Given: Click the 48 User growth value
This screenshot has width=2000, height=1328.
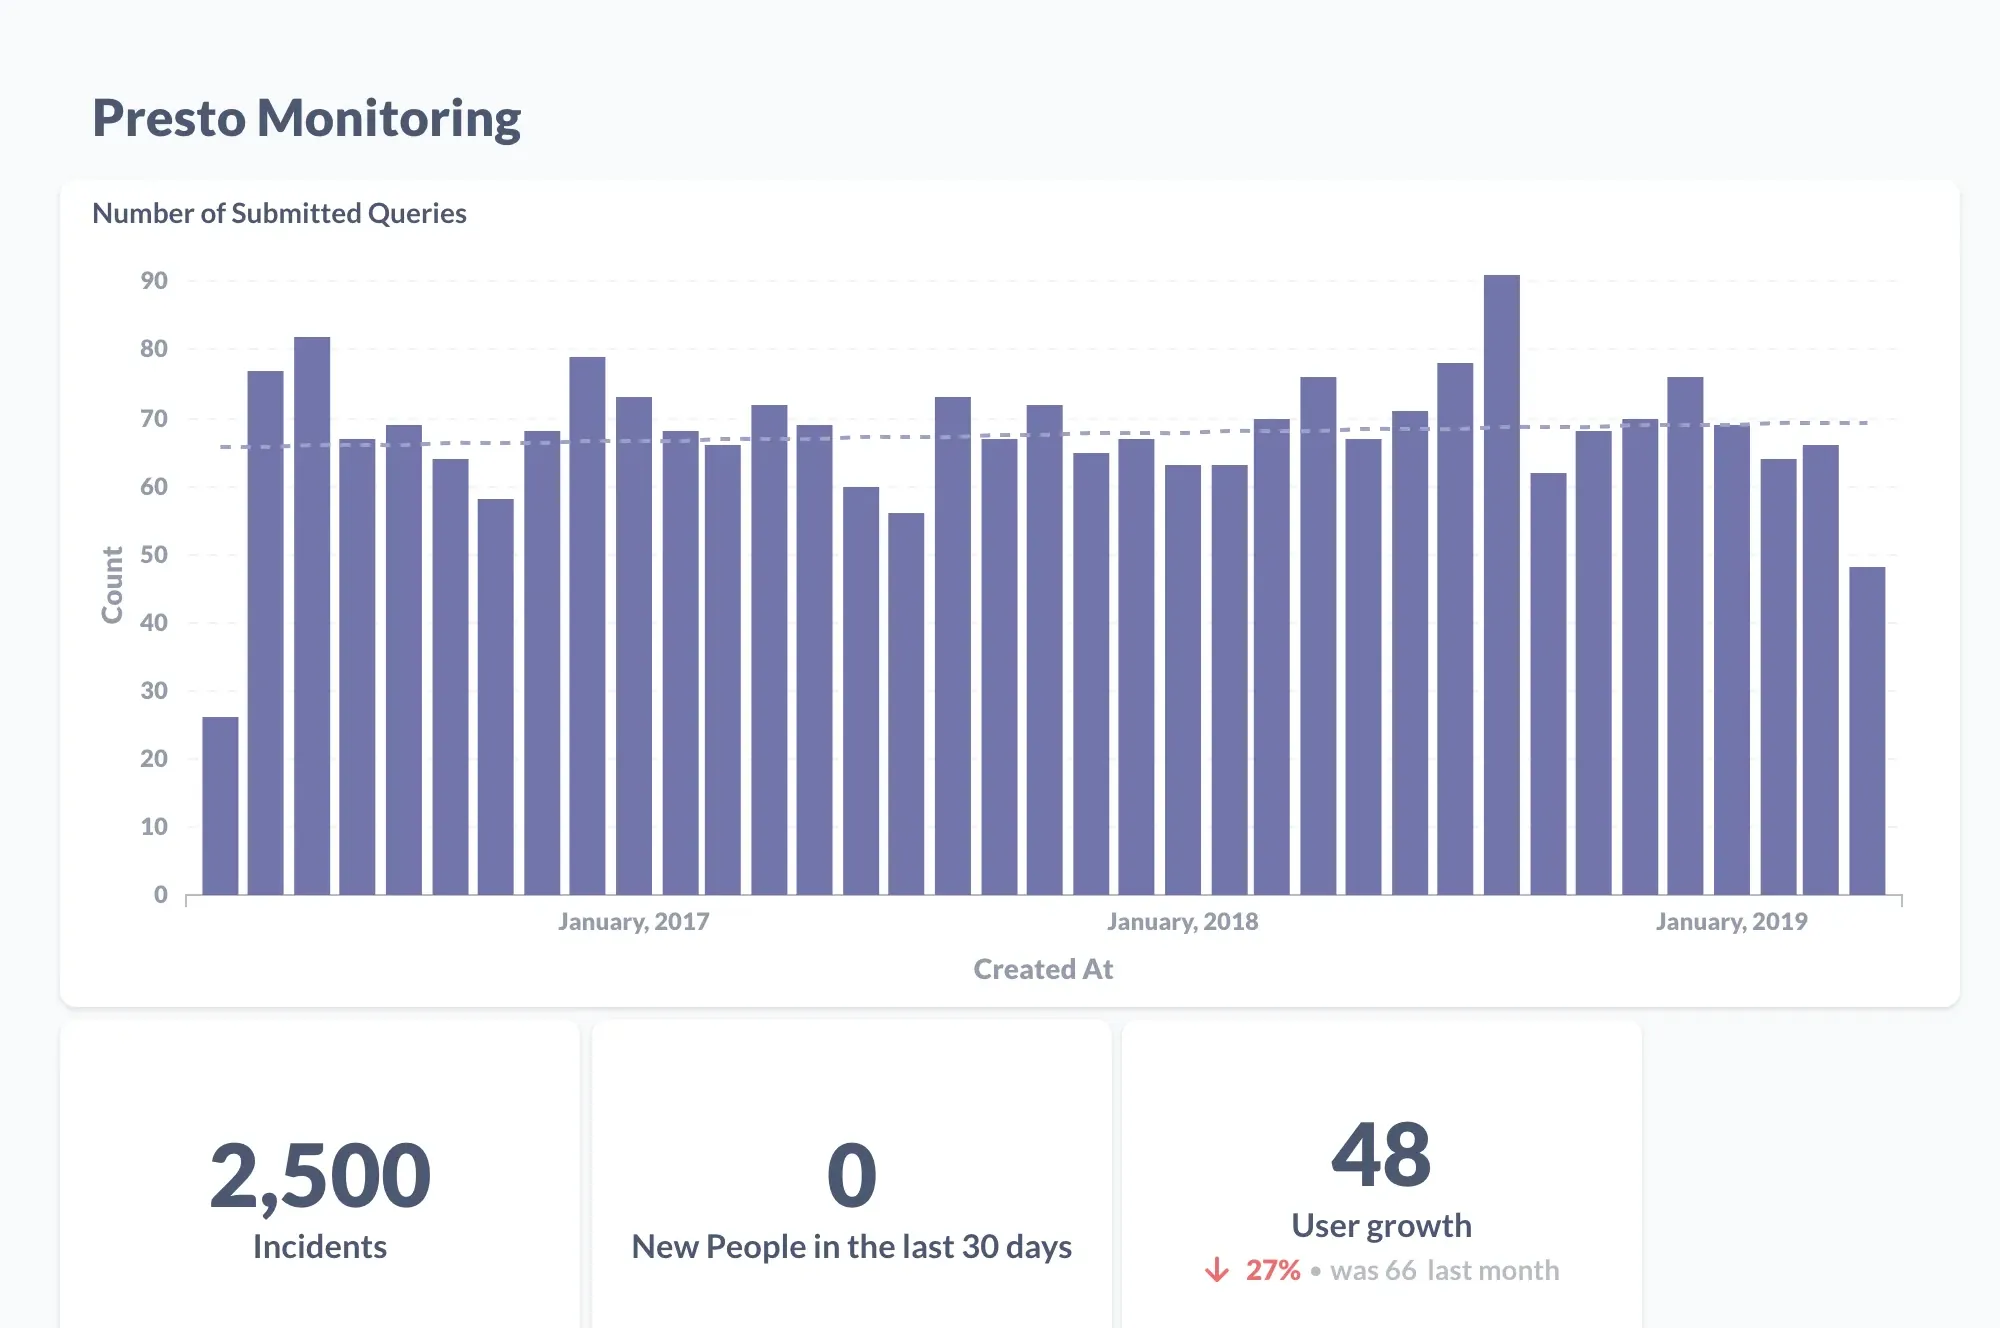Looking at the screenshot, I should pyautogui.click(x=1381, y=1155).
